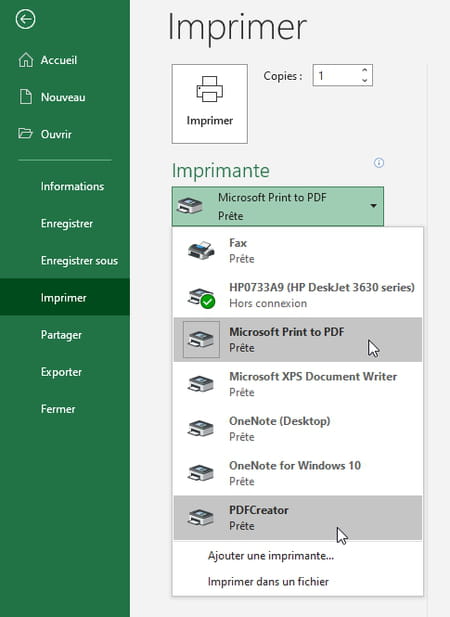This screenshot has height=617, width=450.
Task: Click the Ouvrir folder icon
Action: coord(26,133)
